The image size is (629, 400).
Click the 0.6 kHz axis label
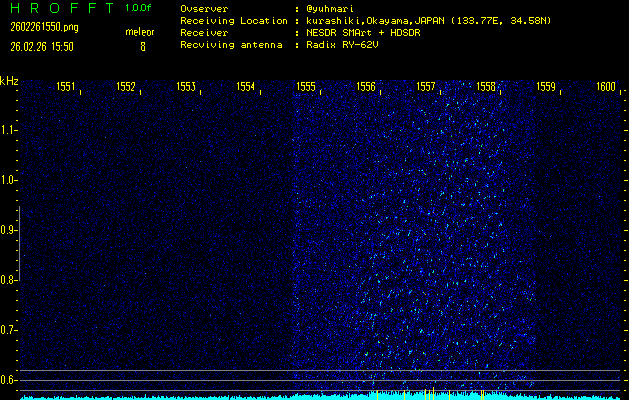tap(7, 380)
